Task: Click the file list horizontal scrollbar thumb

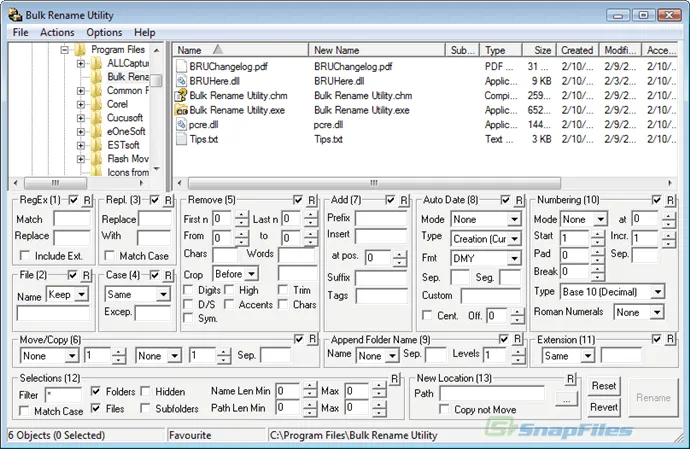Action: [374, 183]
